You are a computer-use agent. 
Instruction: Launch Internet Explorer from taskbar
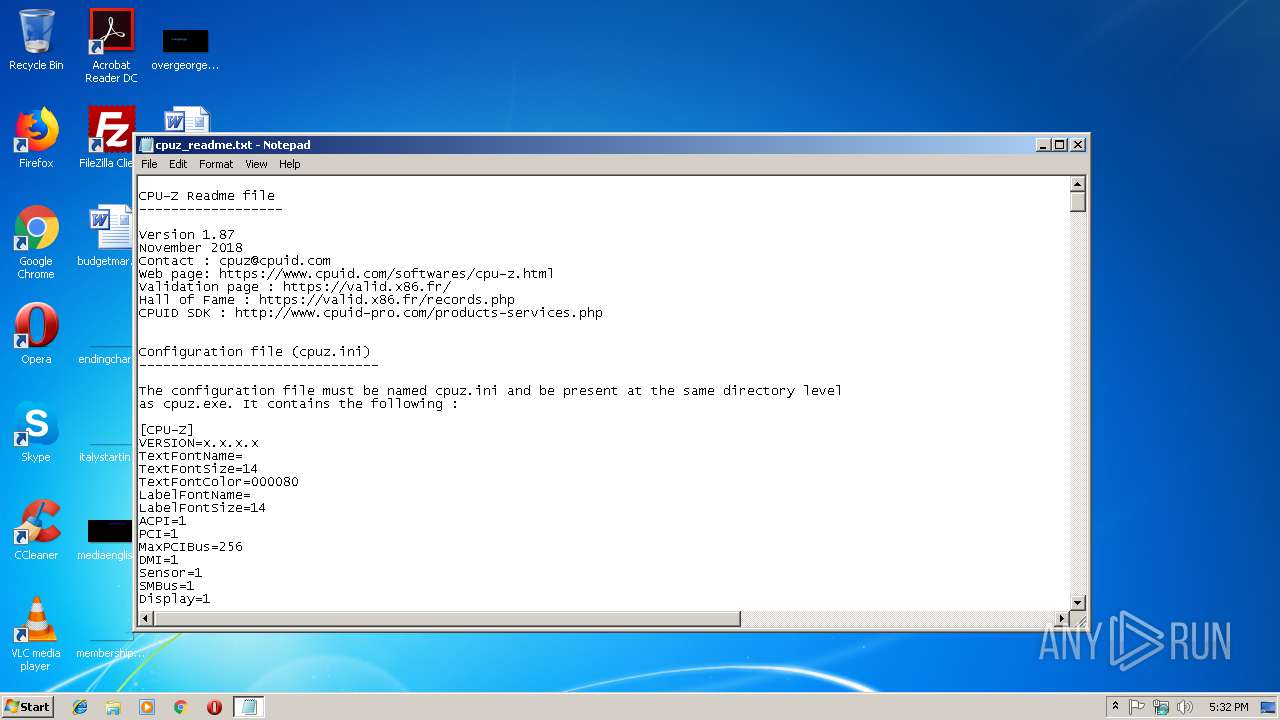[x=80, y=707]
